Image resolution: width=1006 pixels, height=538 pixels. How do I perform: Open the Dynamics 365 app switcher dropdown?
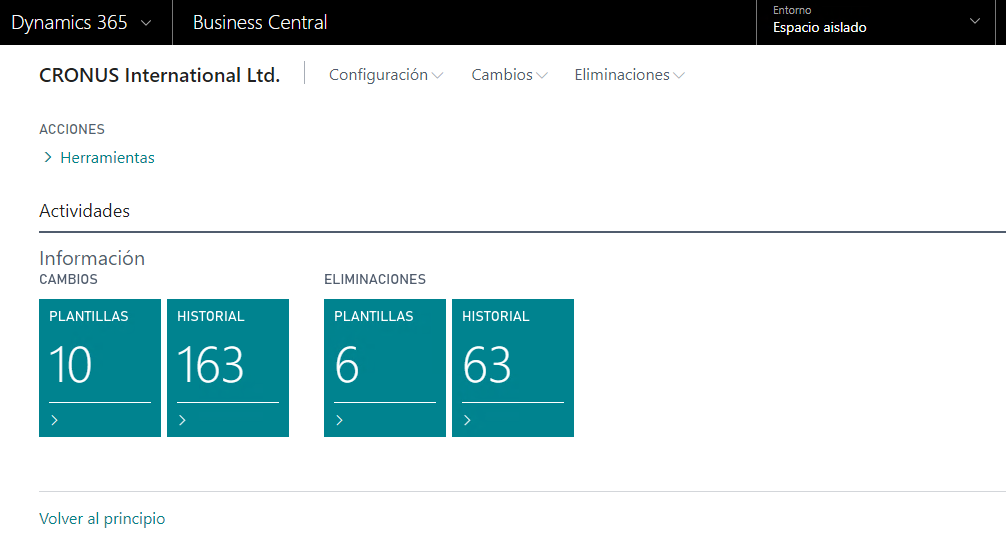point(81,22)
